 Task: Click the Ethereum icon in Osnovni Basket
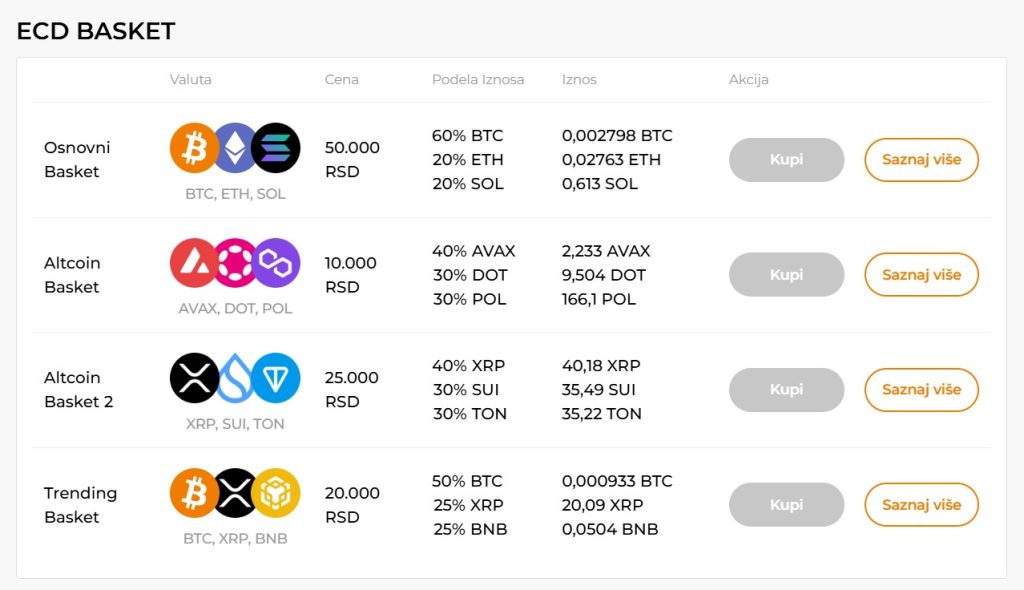[236, 147]
